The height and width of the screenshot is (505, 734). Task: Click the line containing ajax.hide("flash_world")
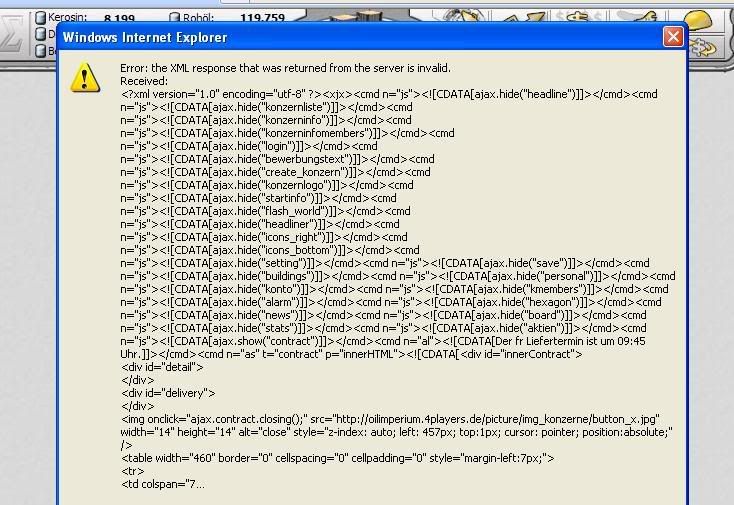(x=265, y=211)
